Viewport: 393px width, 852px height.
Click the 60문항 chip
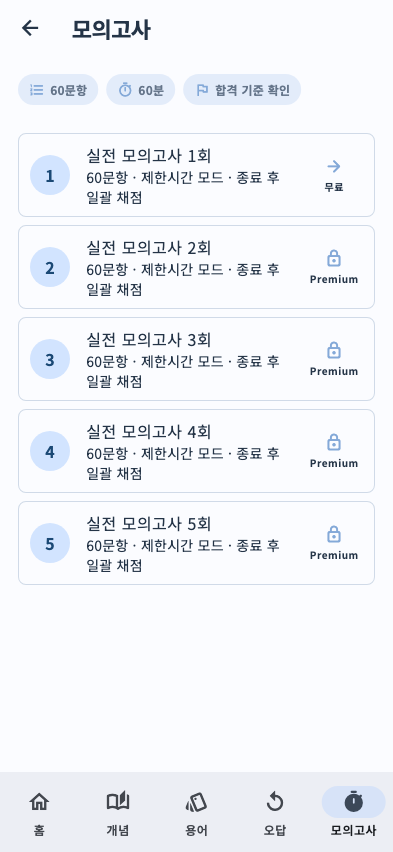[58, 90]
